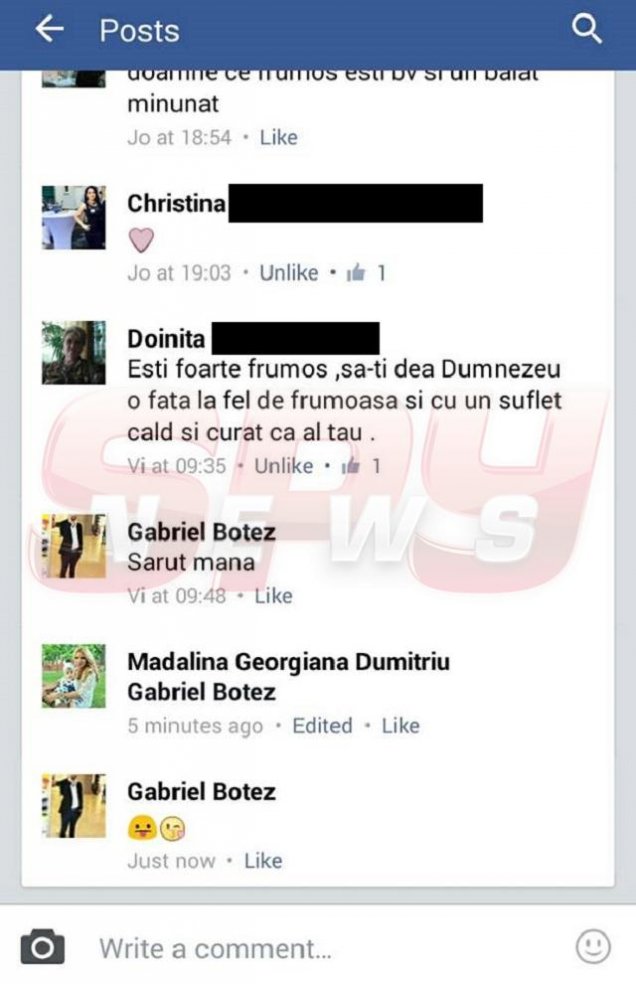Unlike Christina's comment from 19:03
This screenshot has height=984, width=636.
pos(289,273)
